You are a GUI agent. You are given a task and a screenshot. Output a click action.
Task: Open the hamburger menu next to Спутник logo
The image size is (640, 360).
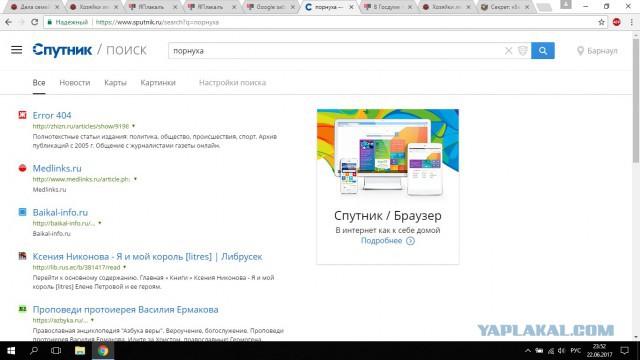(16, 50)
